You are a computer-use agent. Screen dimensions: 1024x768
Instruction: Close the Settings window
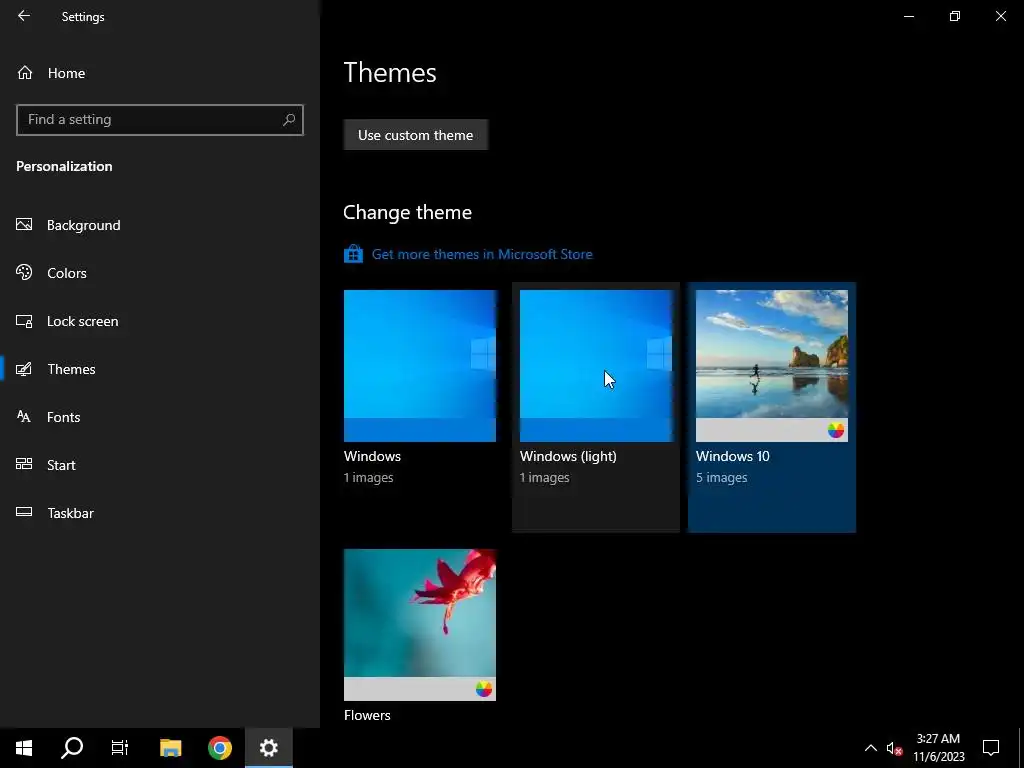pos(1000,16)
